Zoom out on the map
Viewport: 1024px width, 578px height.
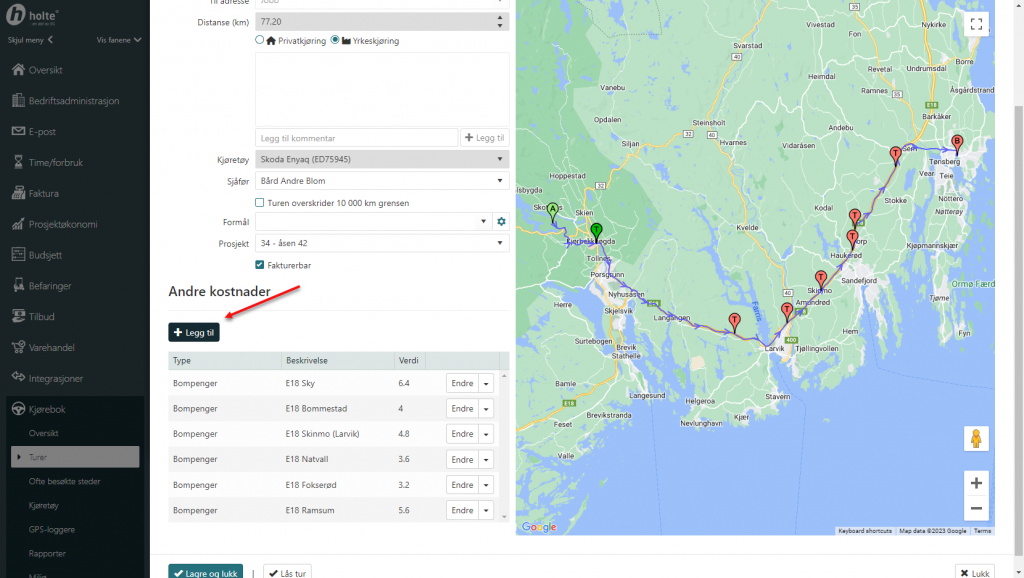click(x=976, y=509)
